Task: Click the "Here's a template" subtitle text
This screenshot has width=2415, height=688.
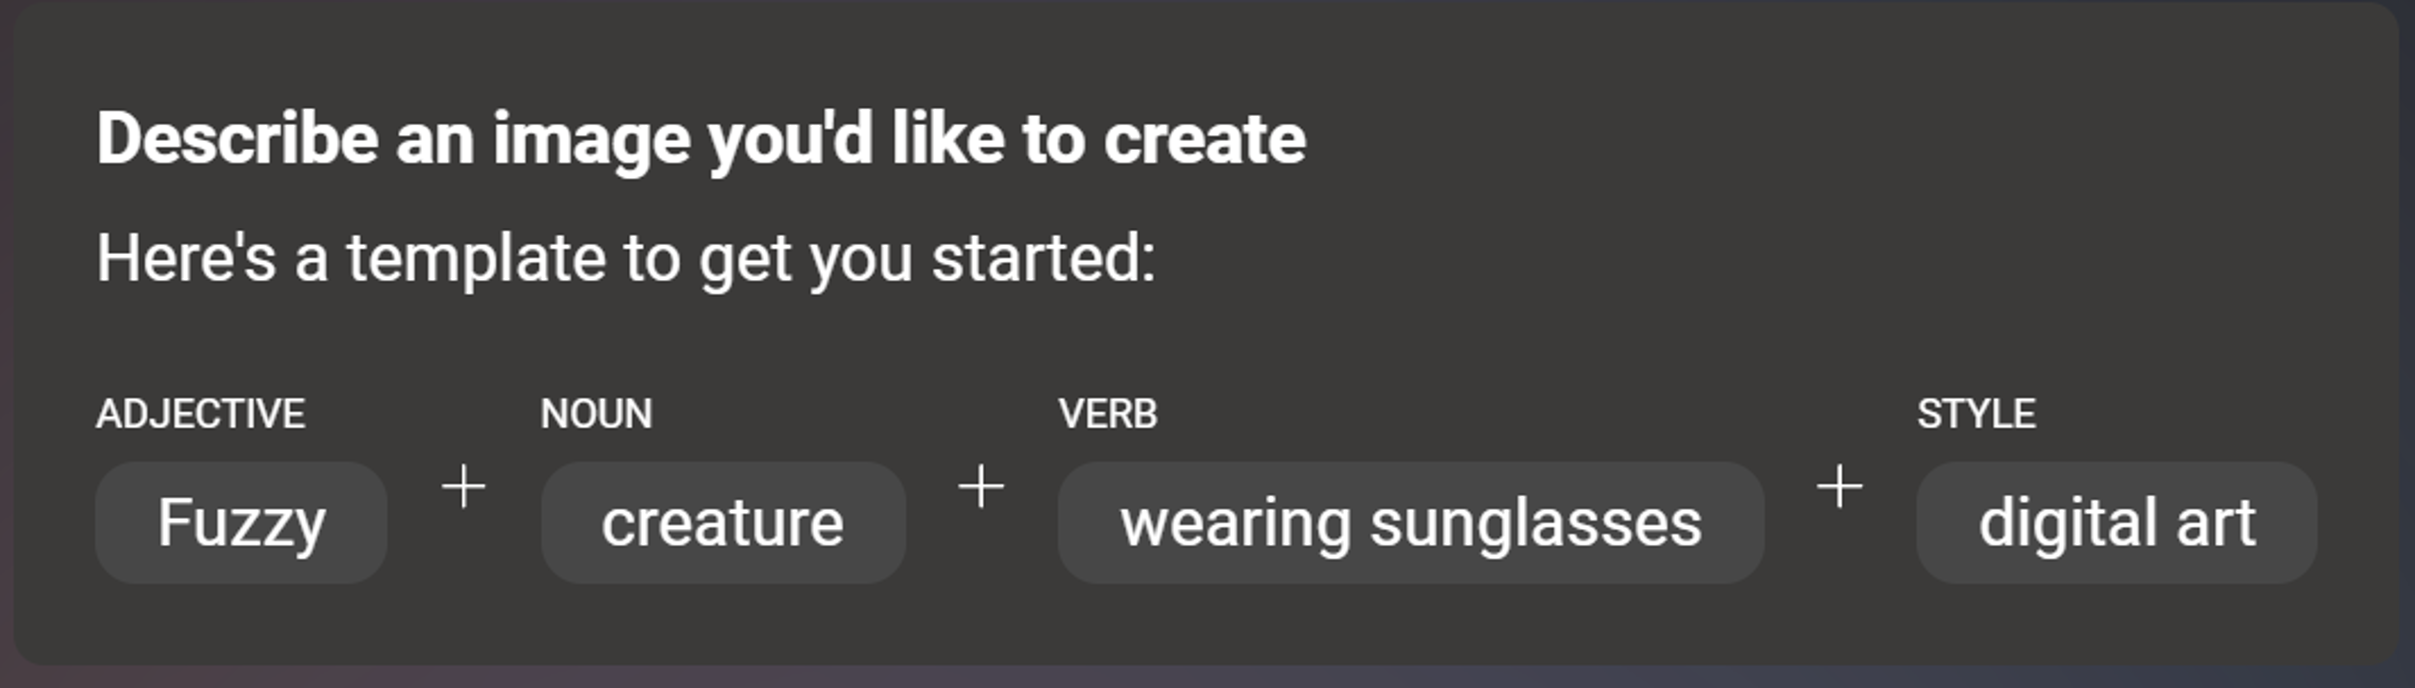Action: click(x=626, y=259)
